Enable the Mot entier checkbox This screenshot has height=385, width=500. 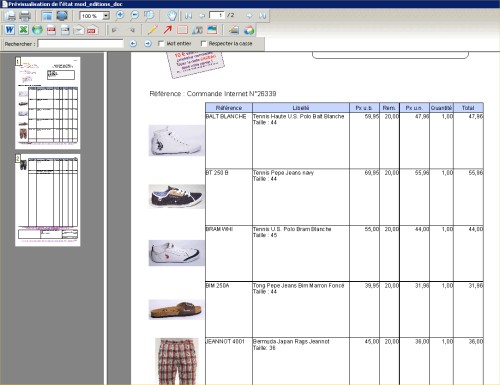pyautogui.click(x=161, y=44)
